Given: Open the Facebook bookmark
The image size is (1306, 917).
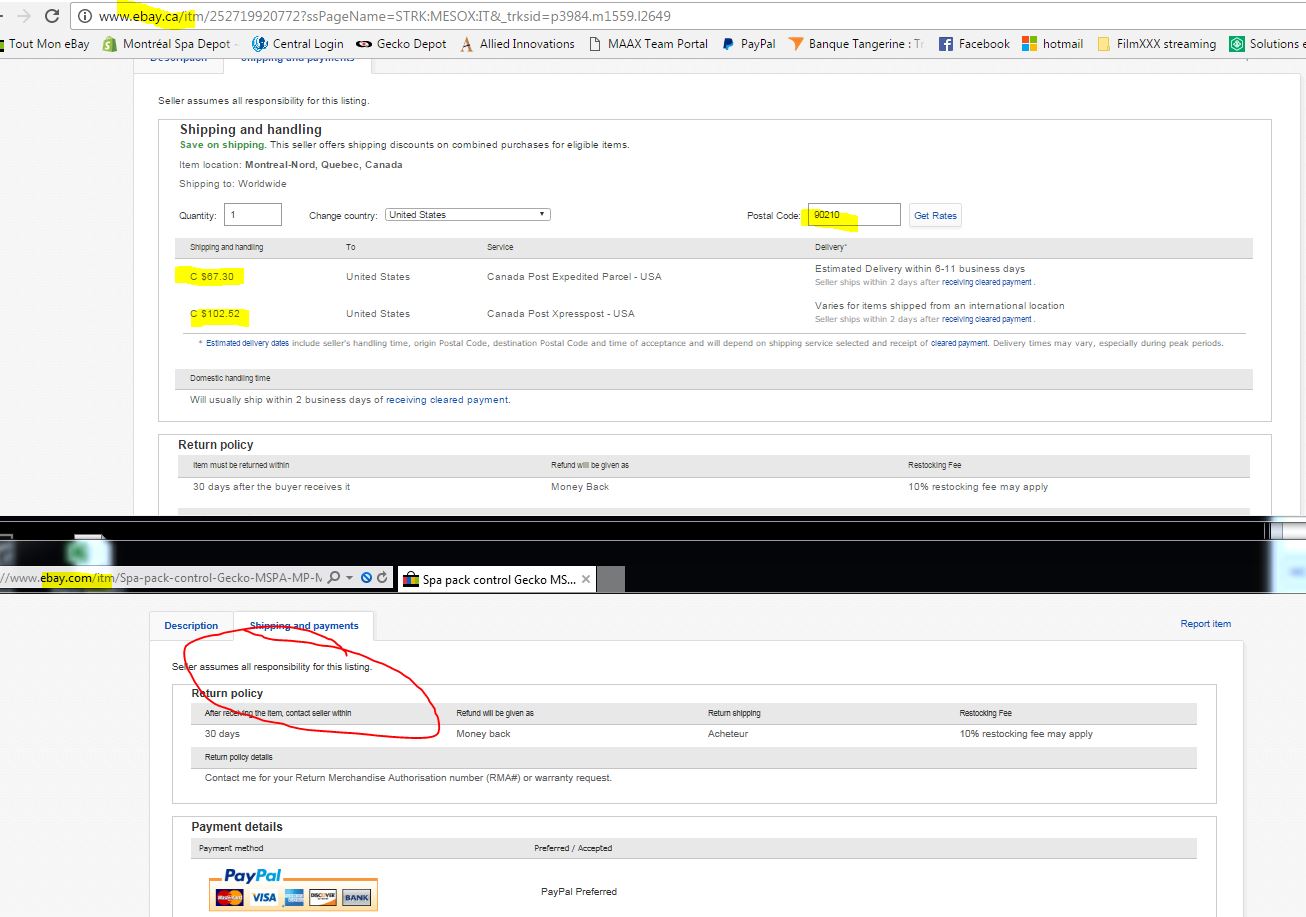Looking at the screenshot, I should click(x=973, y=44).
